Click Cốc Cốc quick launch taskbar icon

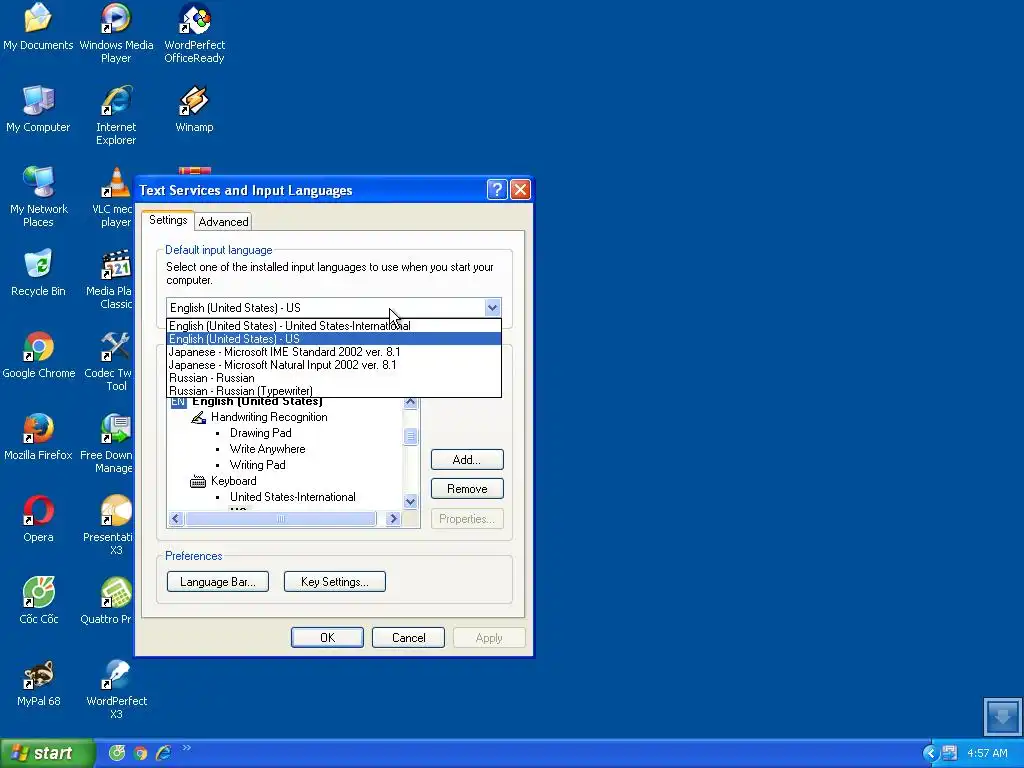117,753
